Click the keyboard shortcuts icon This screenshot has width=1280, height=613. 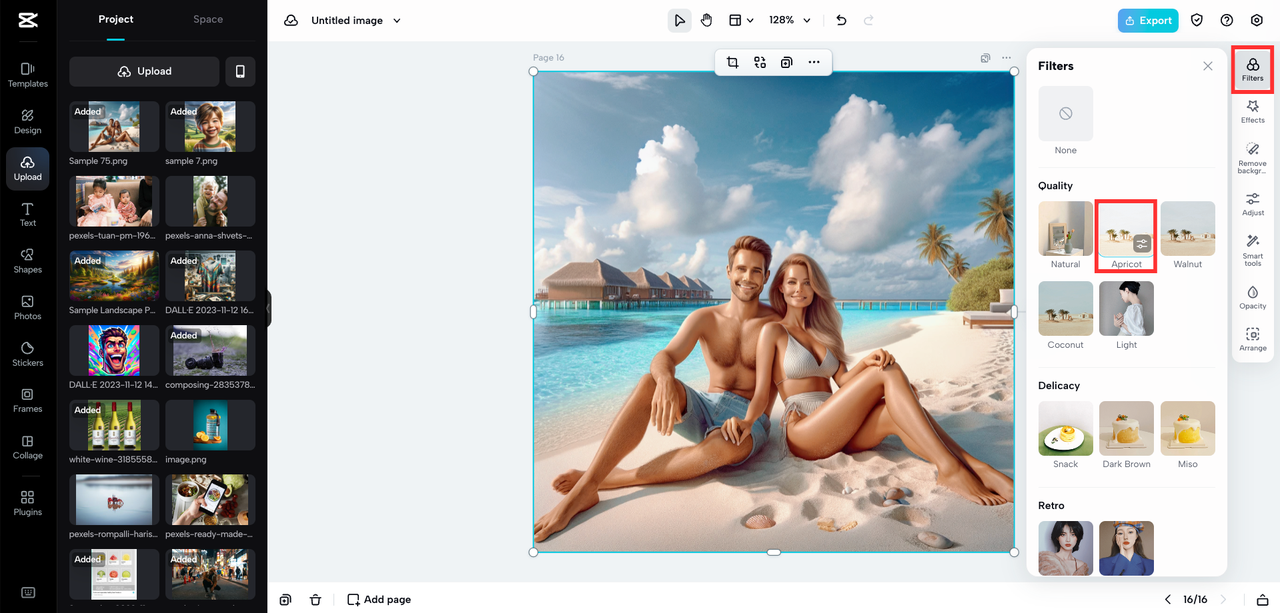point(28,592)
